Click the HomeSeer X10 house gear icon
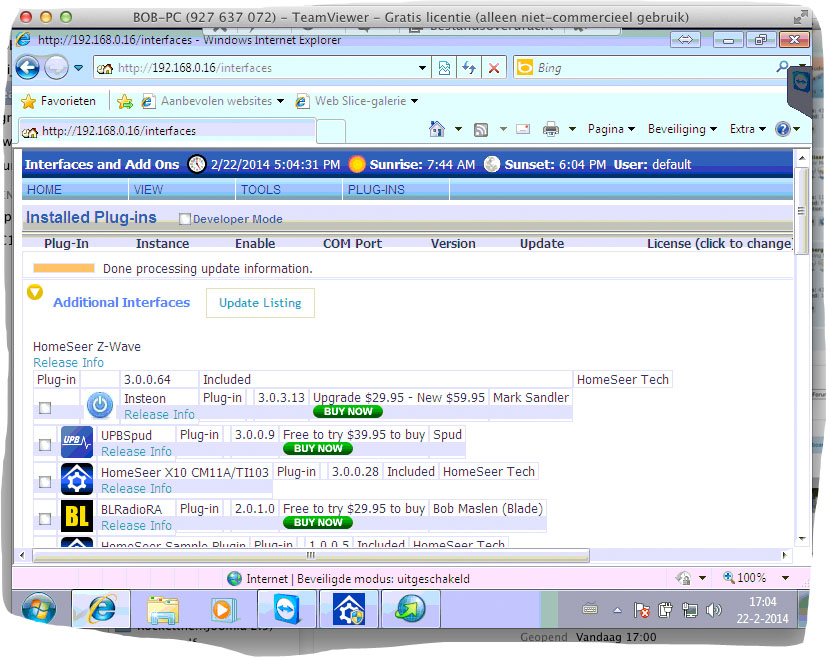Image resolution: width=826 pixels, height=657 pixels. click(77, 478)
